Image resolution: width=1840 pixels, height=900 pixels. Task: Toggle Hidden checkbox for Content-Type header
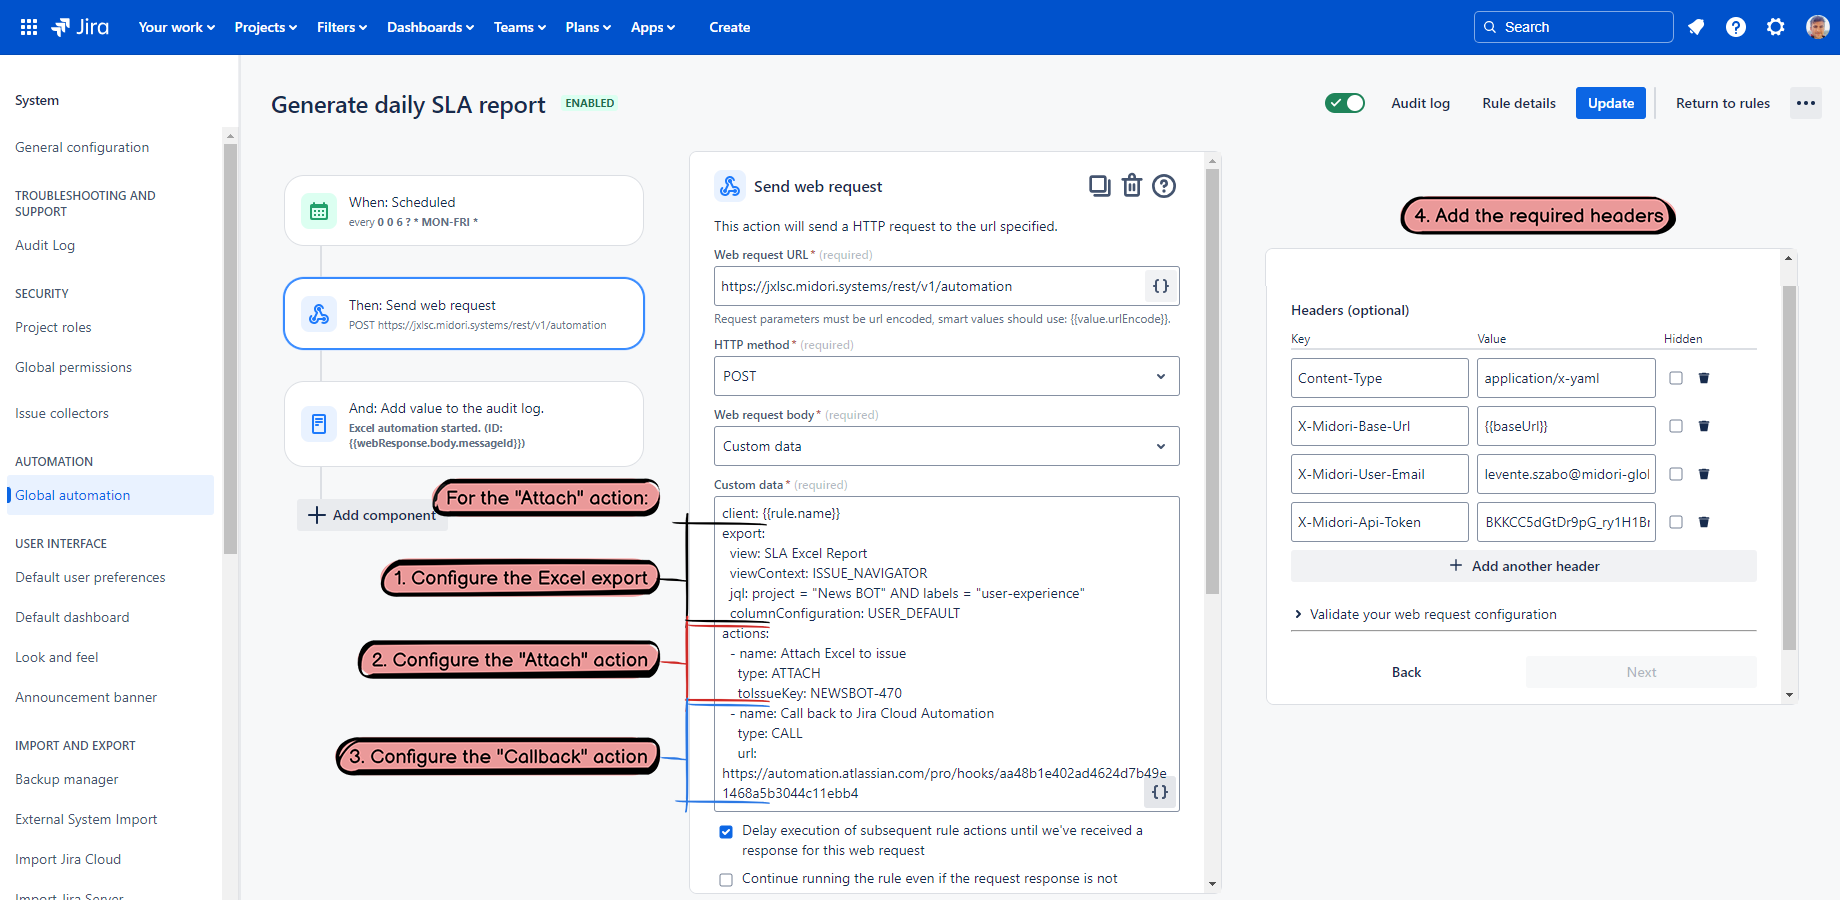1676,378
